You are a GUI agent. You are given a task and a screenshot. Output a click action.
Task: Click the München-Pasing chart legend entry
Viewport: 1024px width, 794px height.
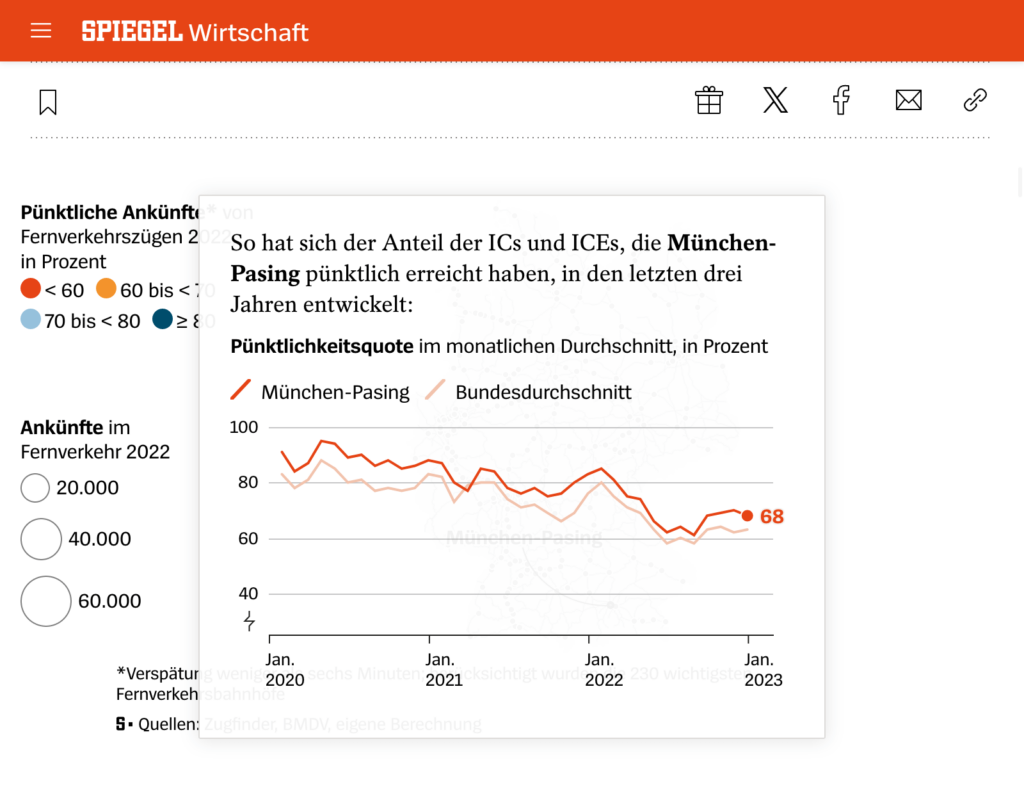[x=320, y=392]
